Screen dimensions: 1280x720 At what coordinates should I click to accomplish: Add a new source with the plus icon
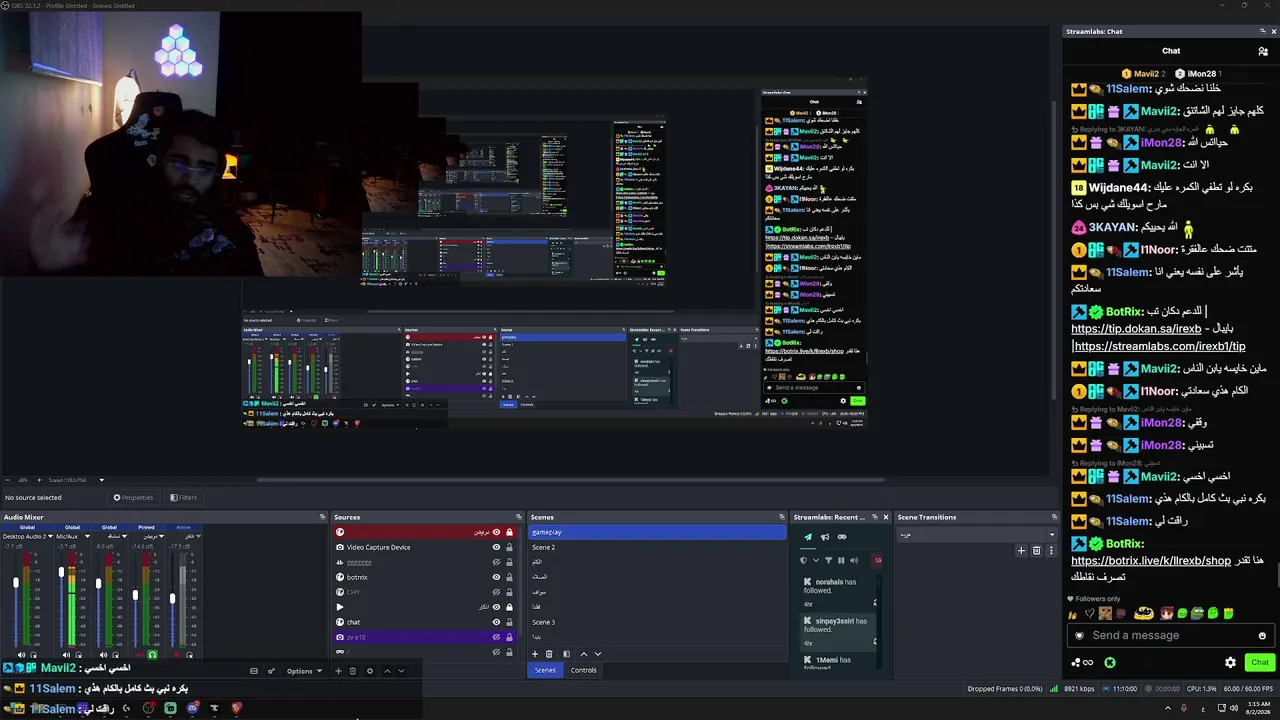[338, 671]
